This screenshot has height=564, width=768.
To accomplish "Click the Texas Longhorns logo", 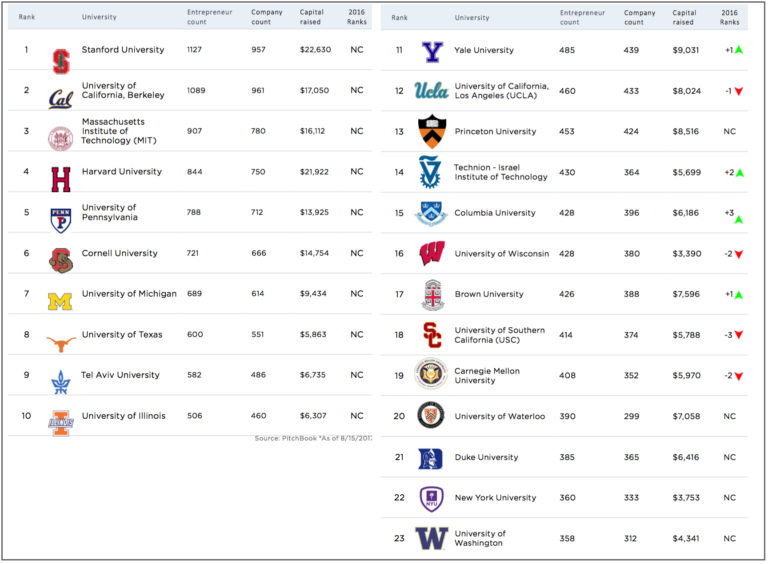I will tap(61, 344).
